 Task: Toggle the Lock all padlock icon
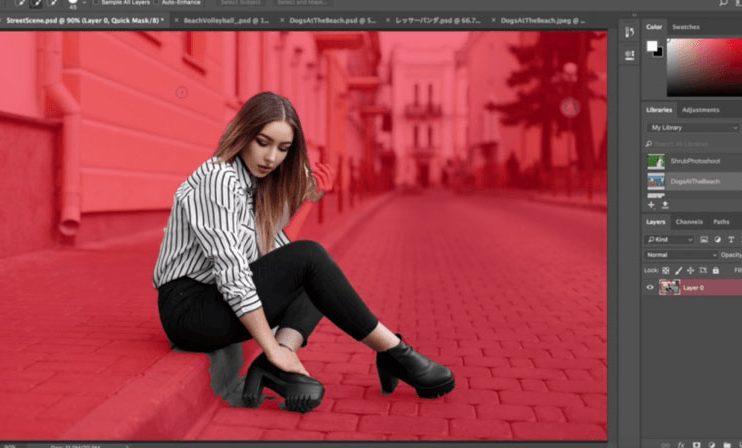click(716, 271)
